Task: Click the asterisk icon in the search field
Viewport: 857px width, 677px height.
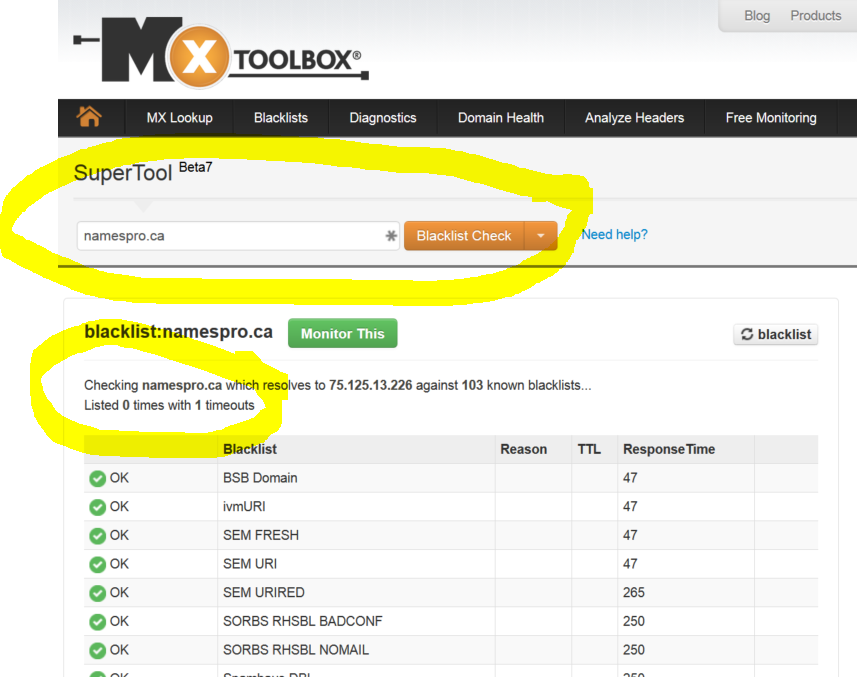Action: pyautogui.click(x=391, y=236)
